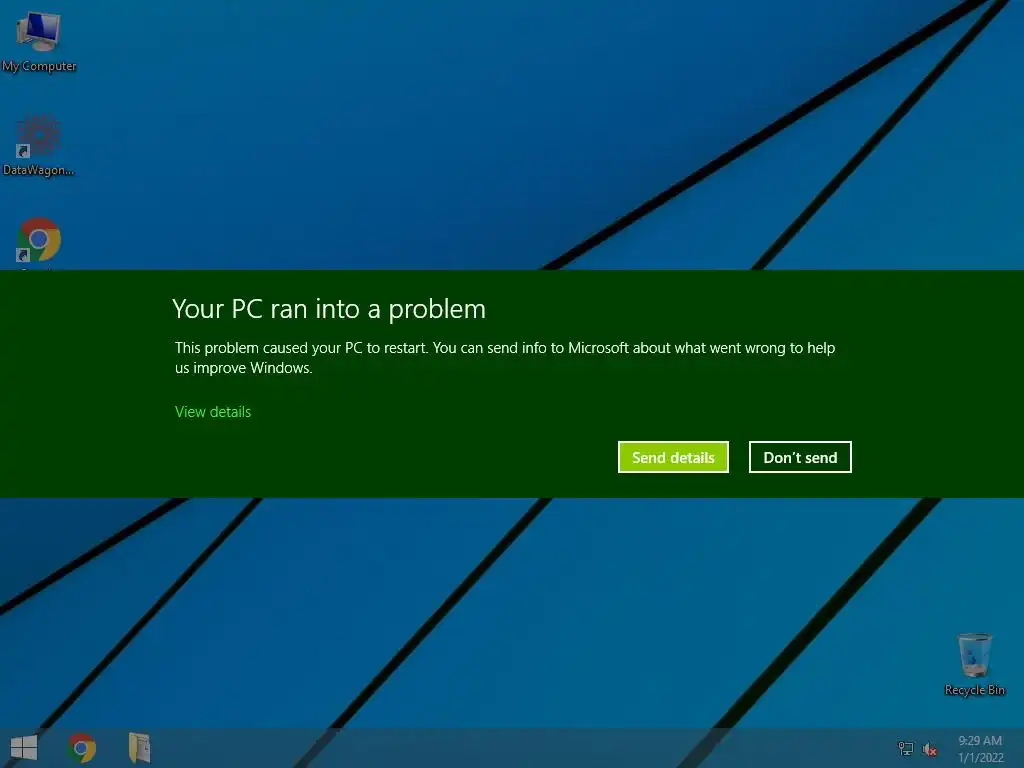Select the DataWagon desktop shortcut

pyautogui.click(x=39, y=146)
